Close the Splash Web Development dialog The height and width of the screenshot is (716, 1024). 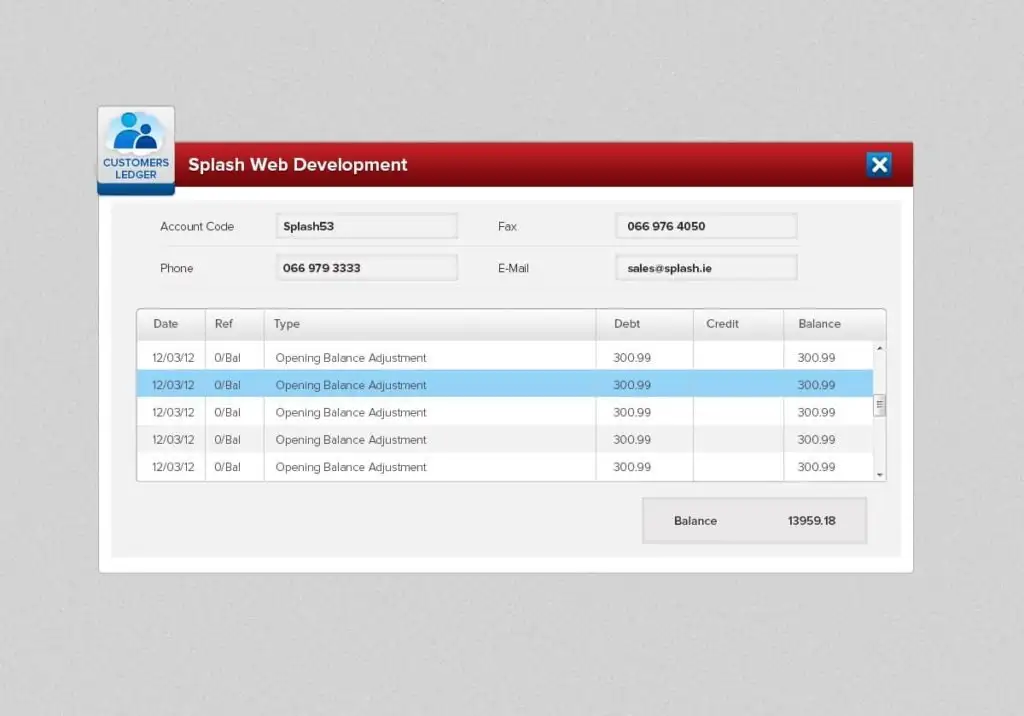[x=879, y=165]
